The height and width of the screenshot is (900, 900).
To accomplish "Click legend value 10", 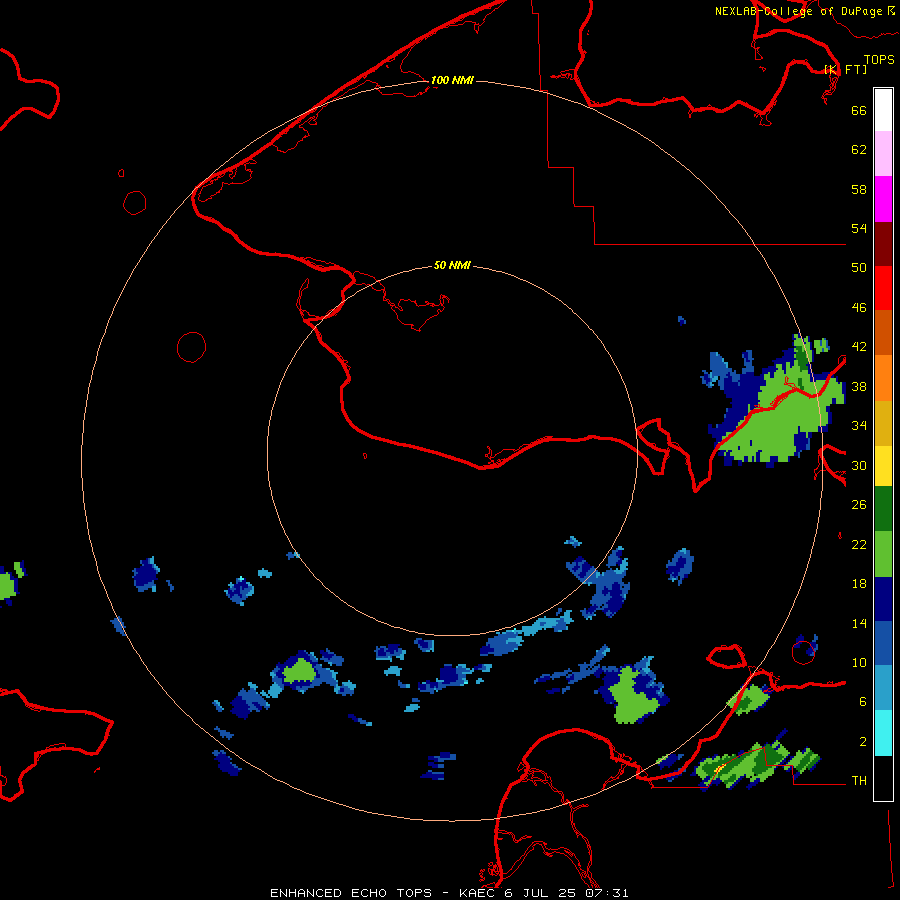I will 859,662.
